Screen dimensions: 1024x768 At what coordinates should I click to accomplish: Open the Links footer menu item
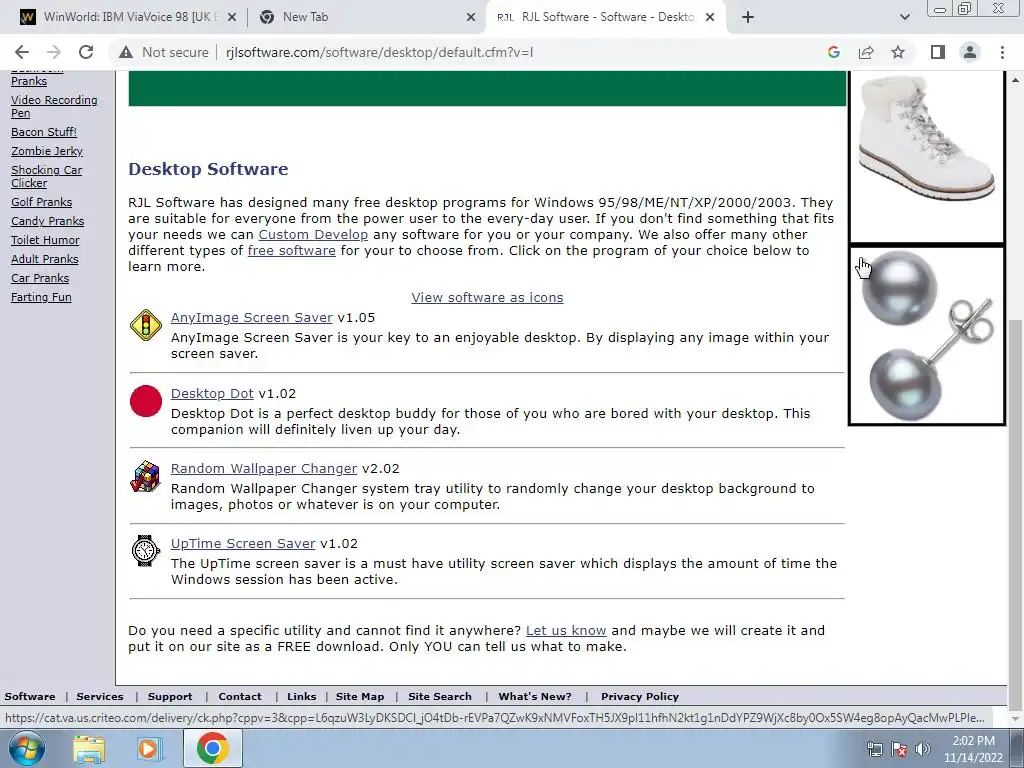[x=302, y=697]
